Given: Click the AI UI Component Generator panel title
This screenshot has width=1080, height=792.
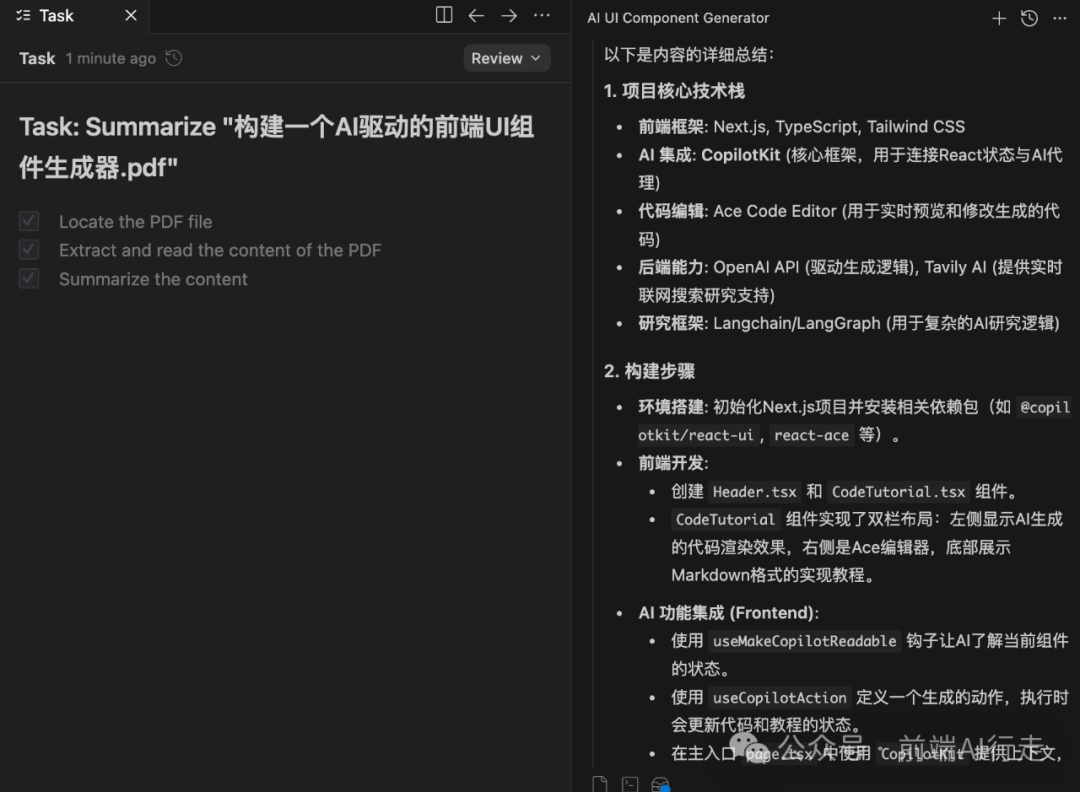Looking at the screenshot, I should (678, 17).
